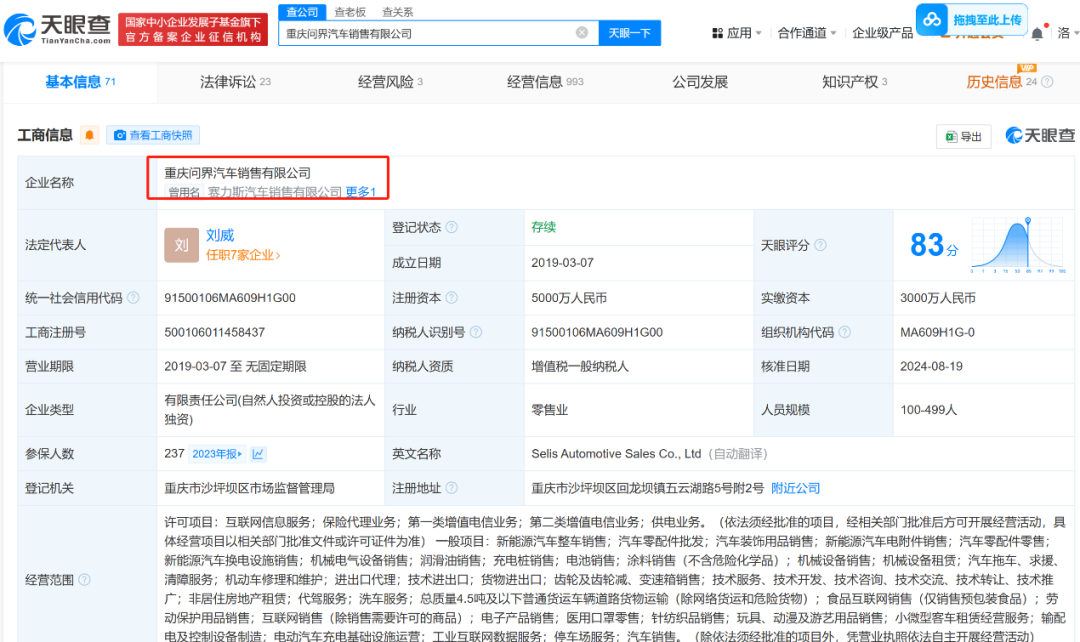This screenshot has width=1080, height=642.
Task: Open the 2023年报 year selector
Action: (217, 454)
